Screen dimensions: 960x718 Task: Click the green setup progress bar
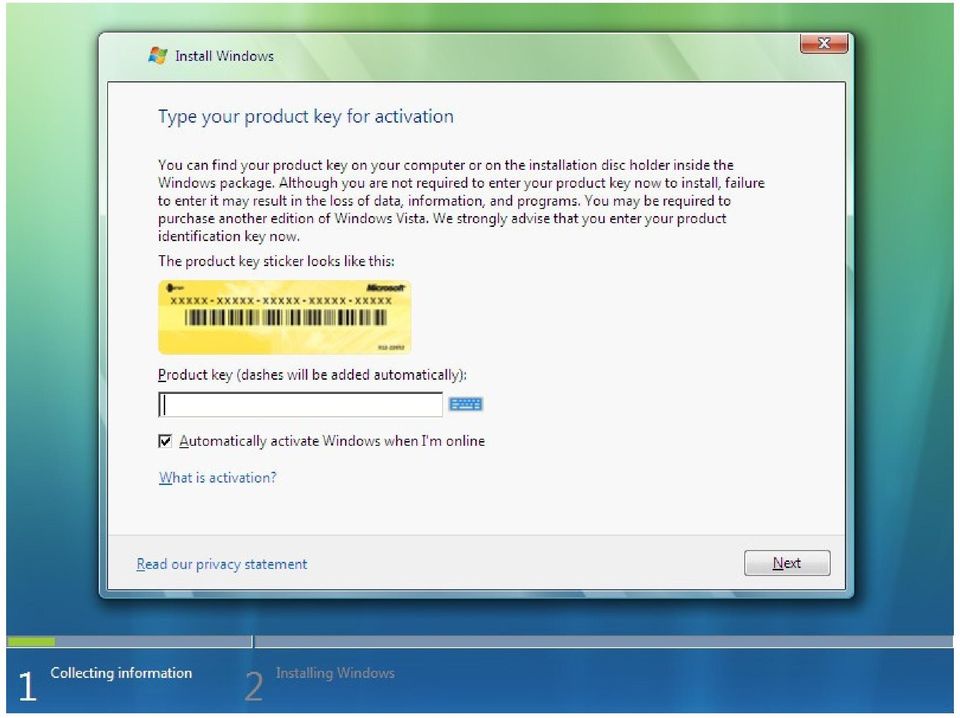31,641
